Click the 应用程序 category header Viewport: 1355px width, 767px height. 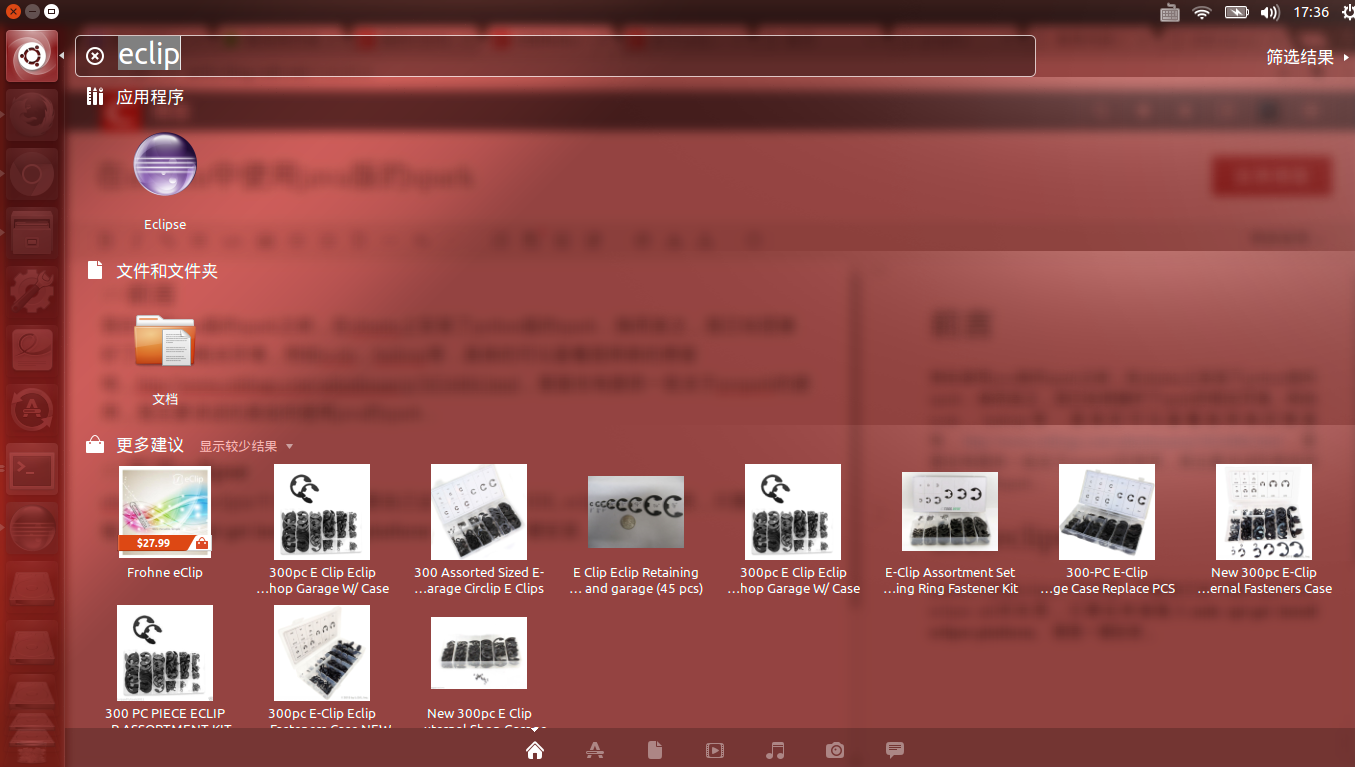click(150, 97)
